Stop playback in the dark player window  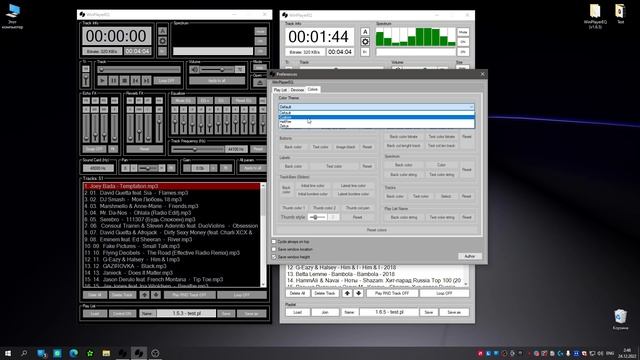(x=124, y=81)
